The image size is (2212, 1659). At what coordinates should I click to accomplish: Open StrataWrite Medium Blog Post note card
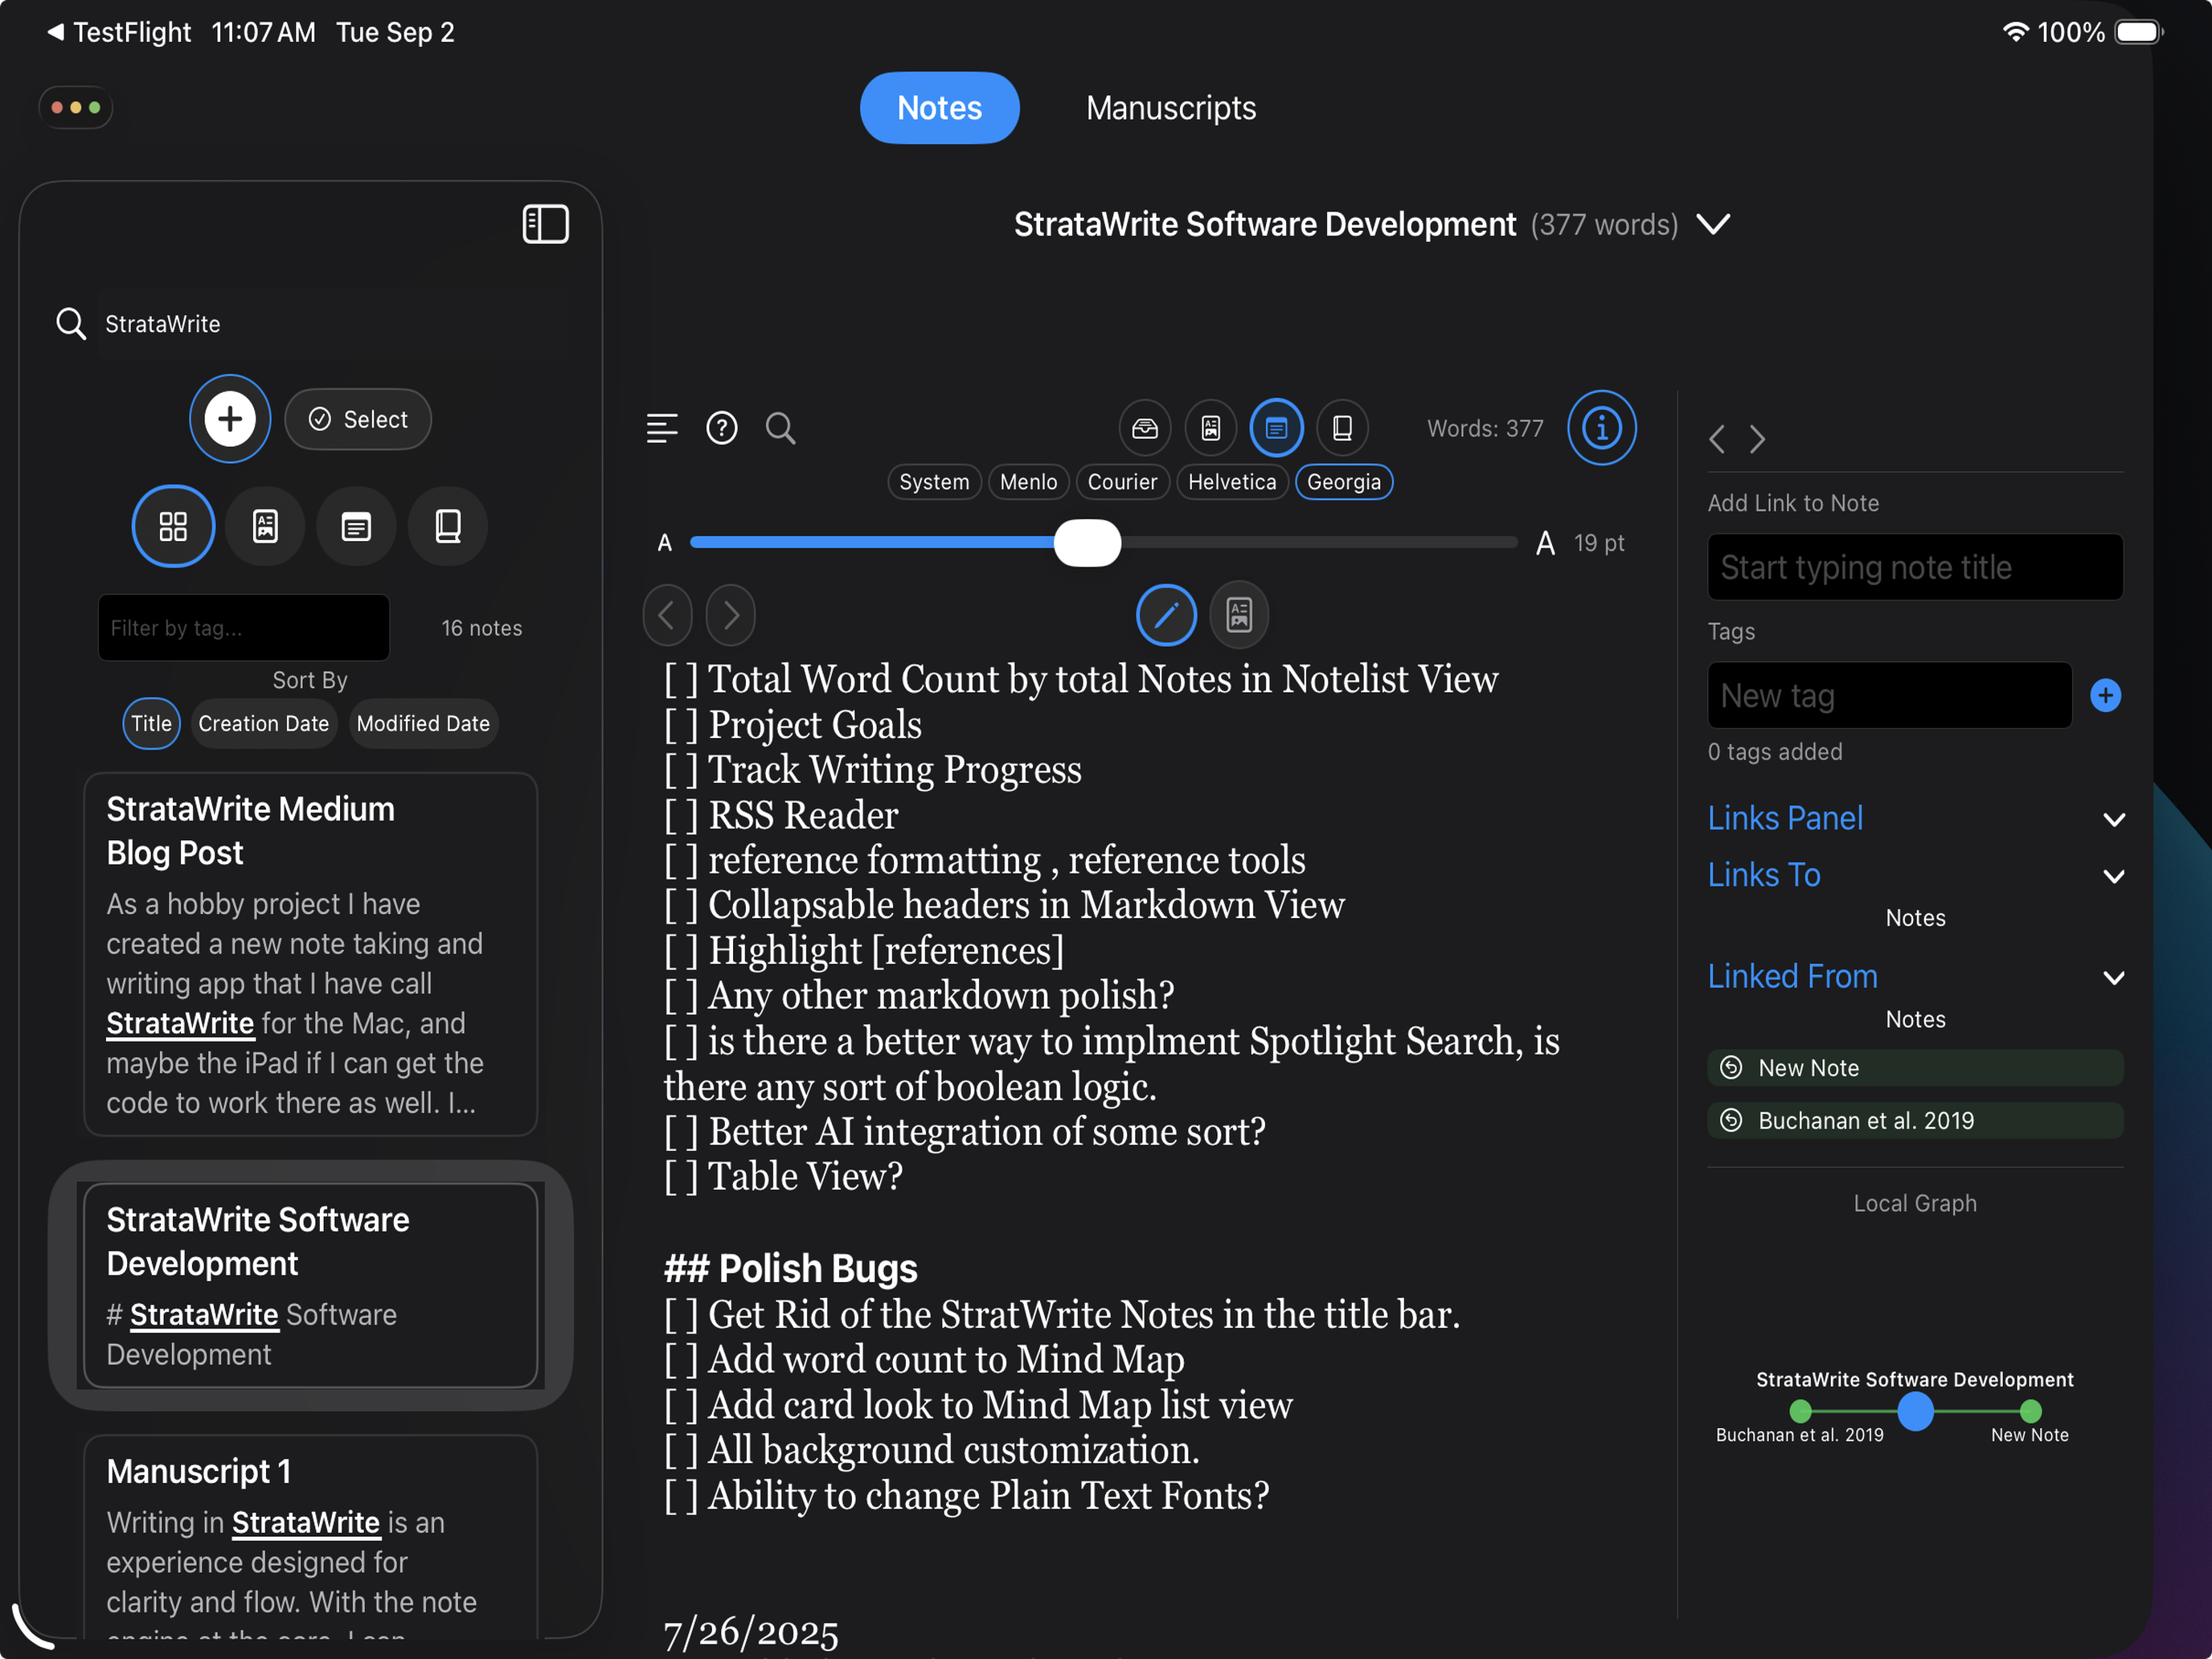311,954
